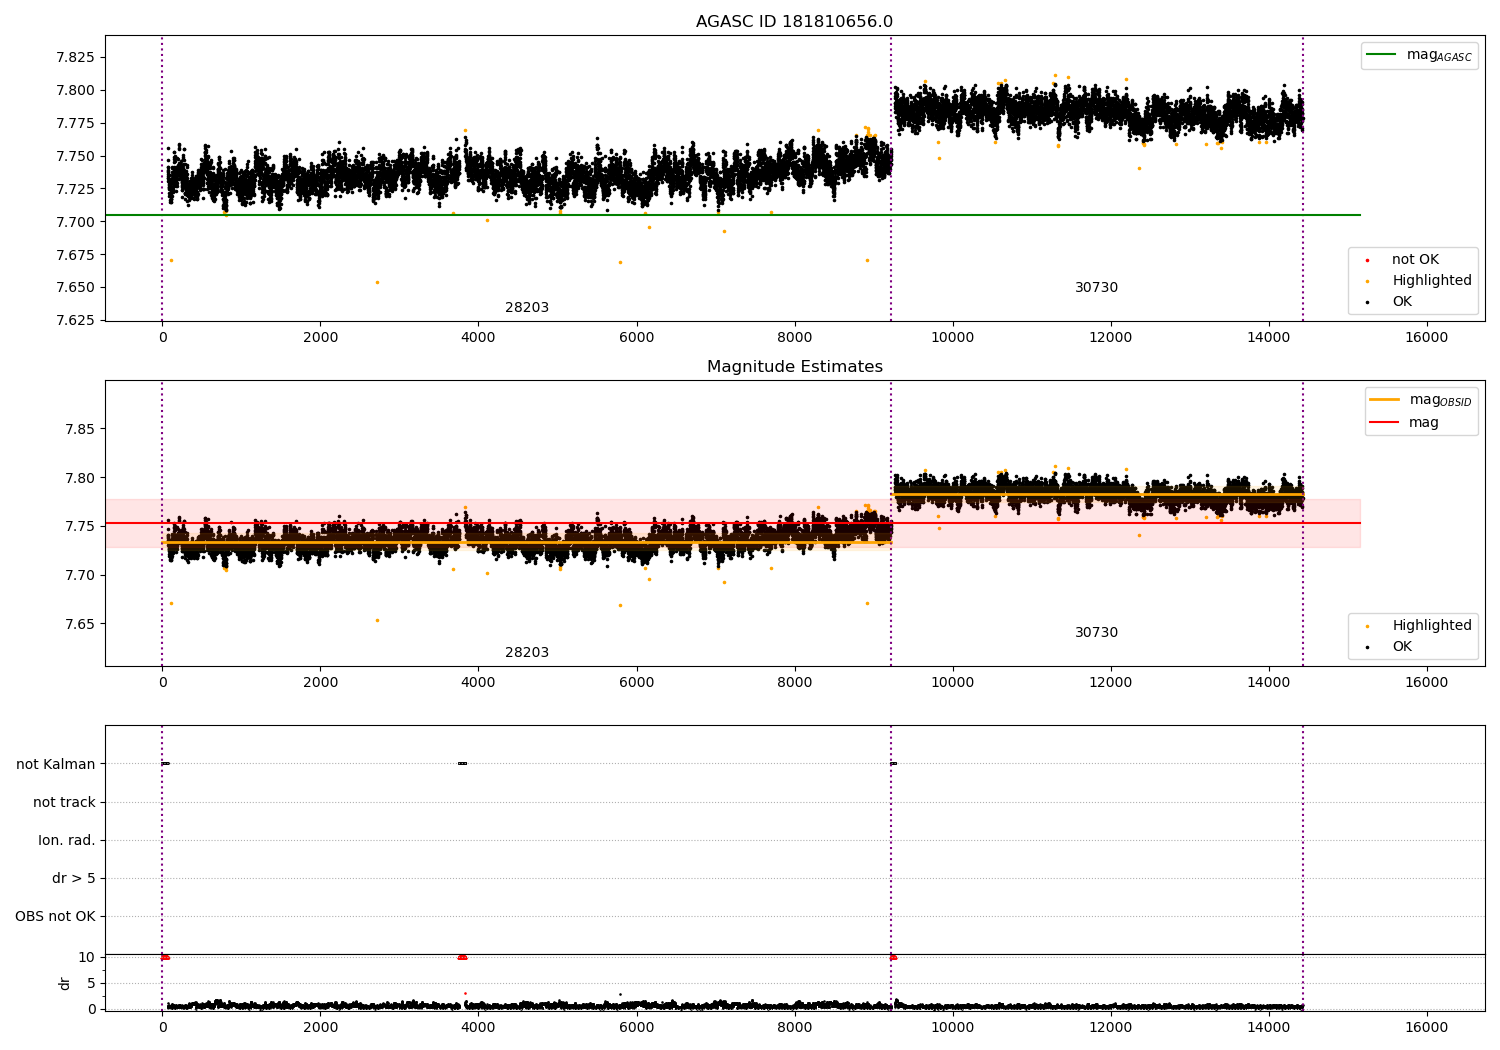Click the 'not Kalman' axis label in the bottom plot
Screen dimensions: 1500x1050
pyautogui.click(x=56, y=764)
